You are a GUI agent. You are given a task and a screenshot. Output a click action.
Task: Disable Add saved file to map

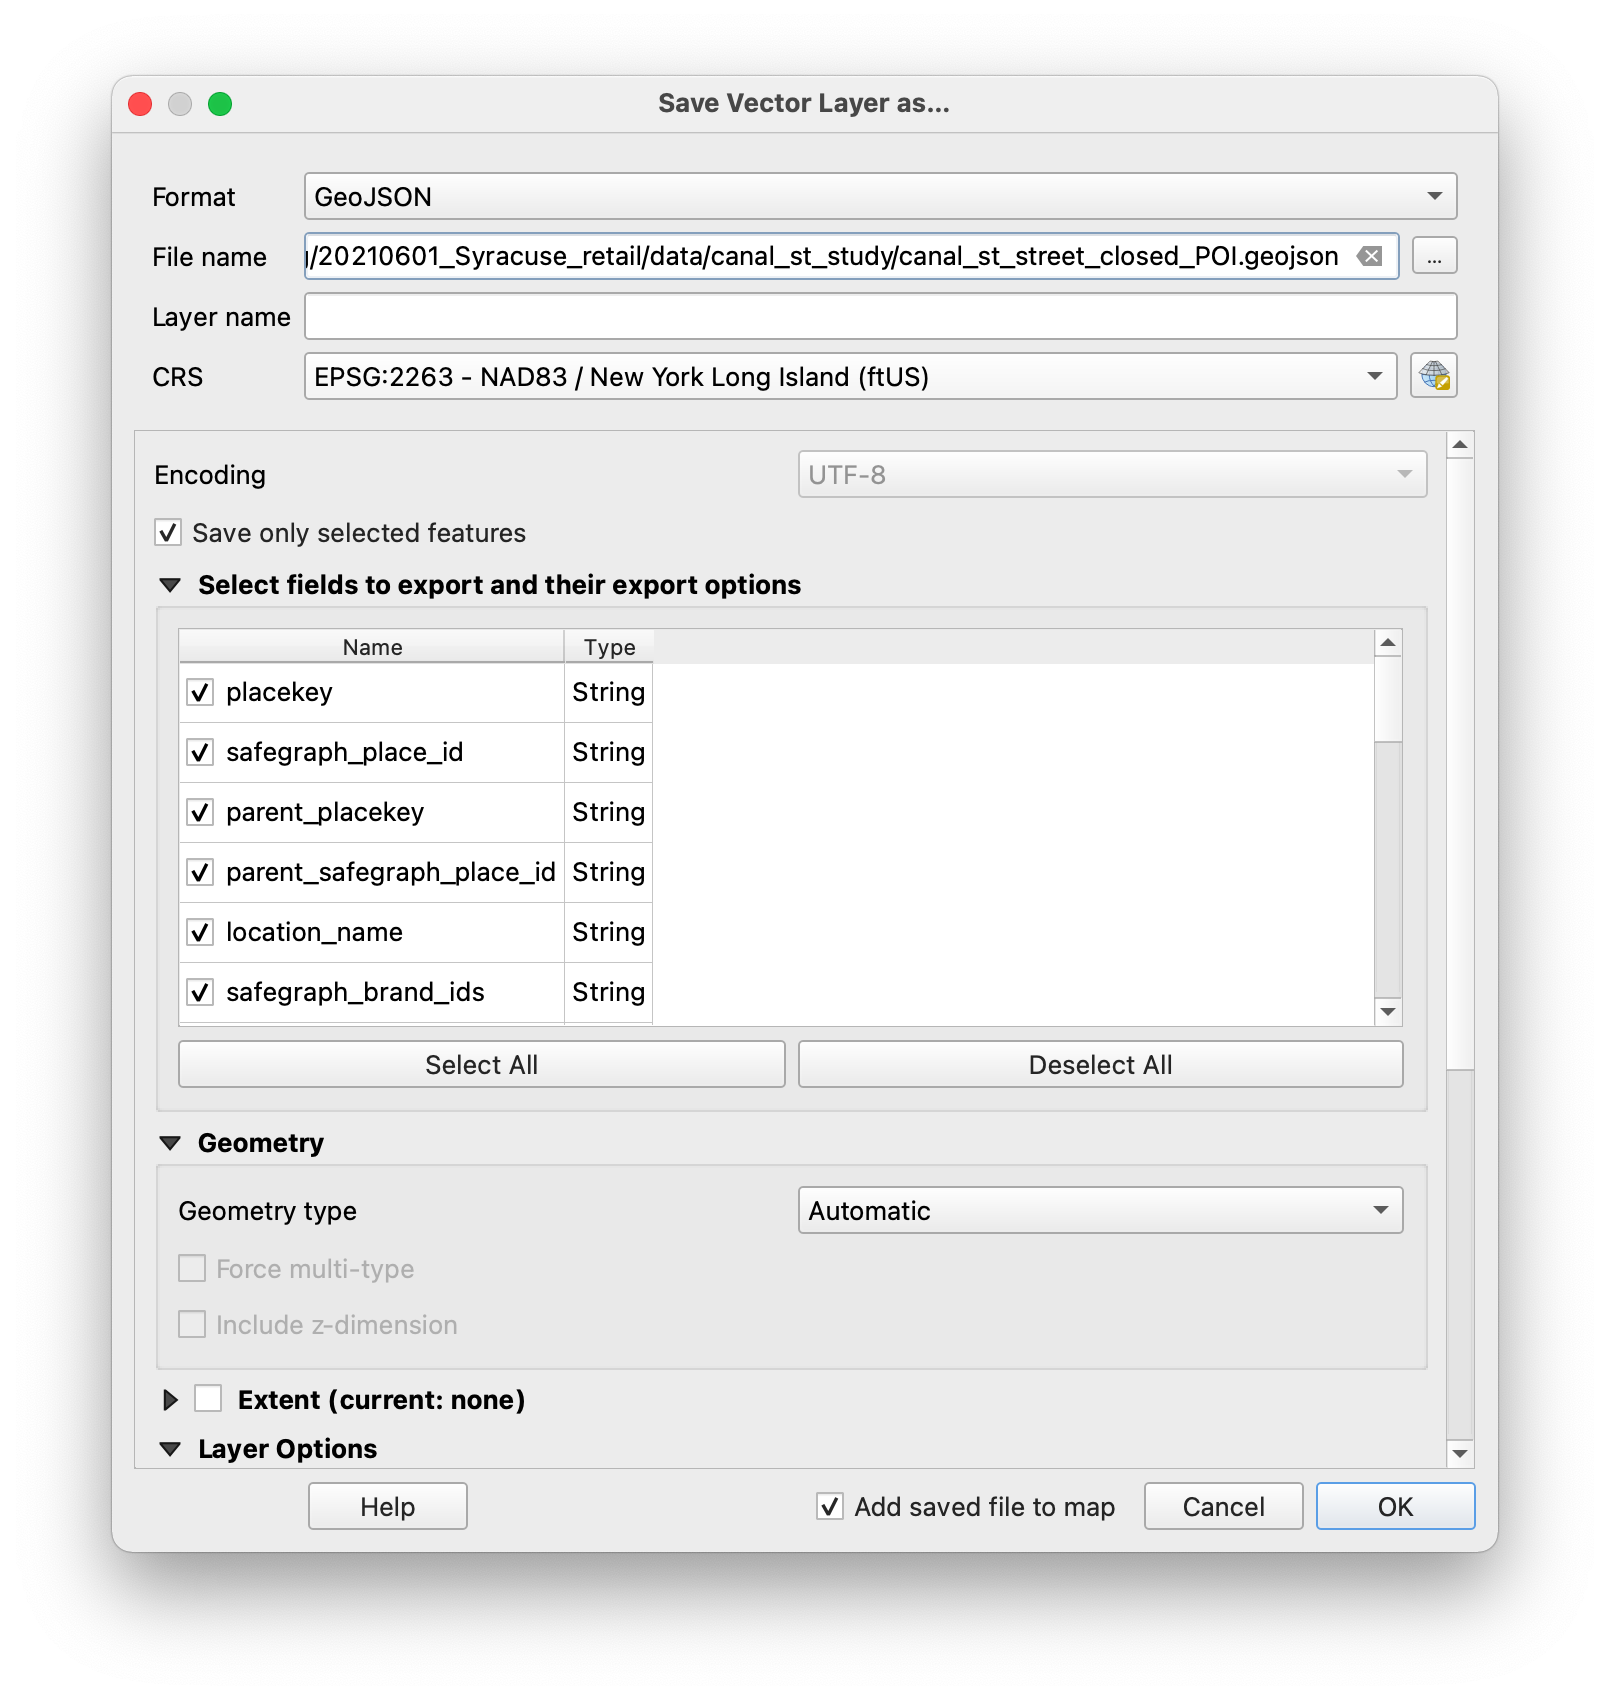pos(830,1506)
